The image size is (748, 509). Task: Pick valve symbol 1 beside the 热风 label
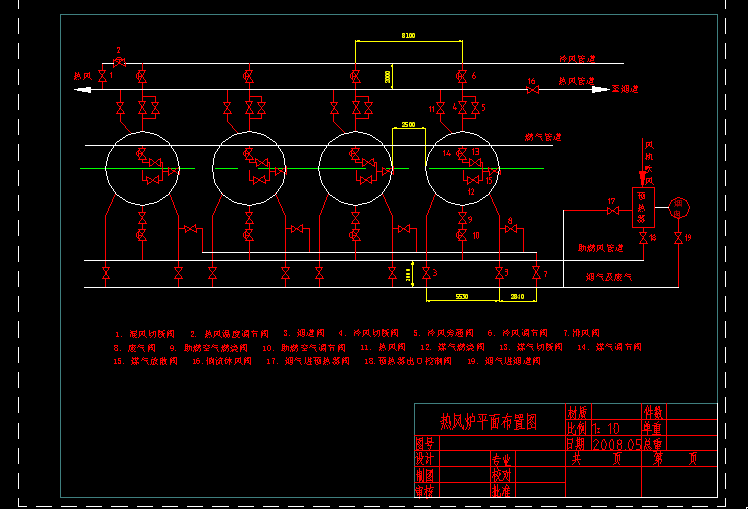[104, 75]
